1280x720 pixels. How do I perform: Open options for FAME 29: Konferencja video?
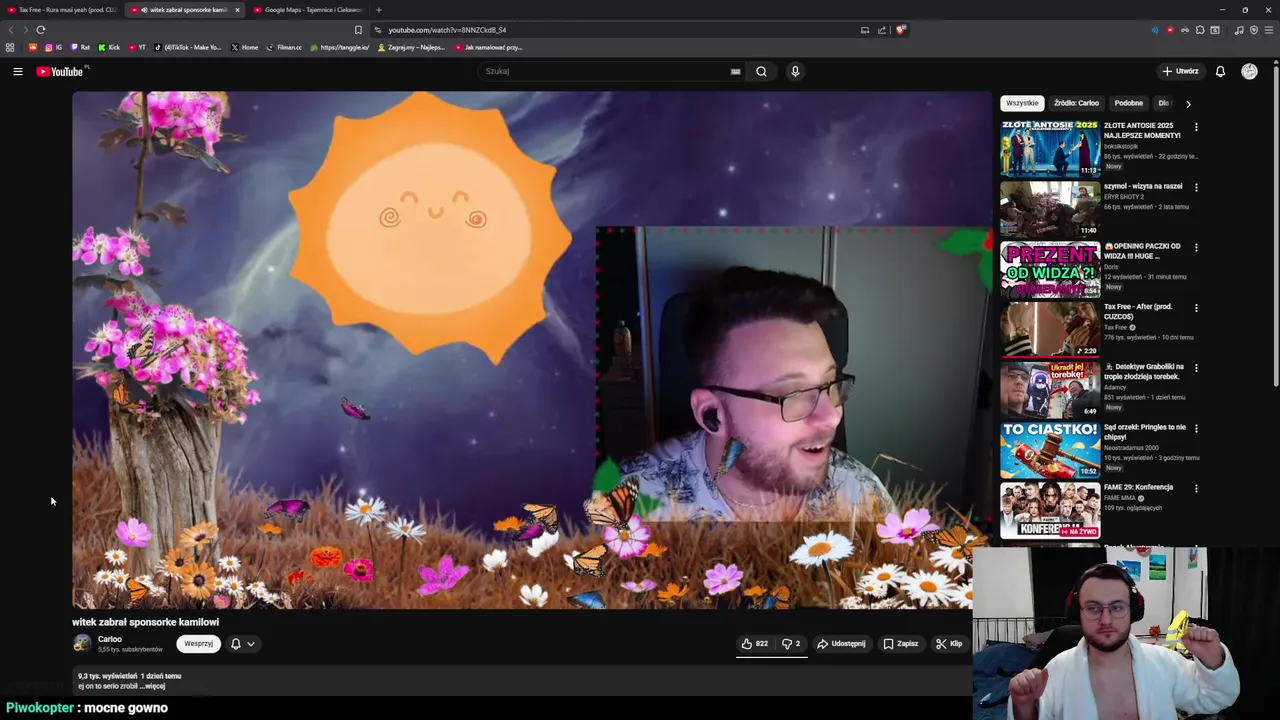point(1196,488)
